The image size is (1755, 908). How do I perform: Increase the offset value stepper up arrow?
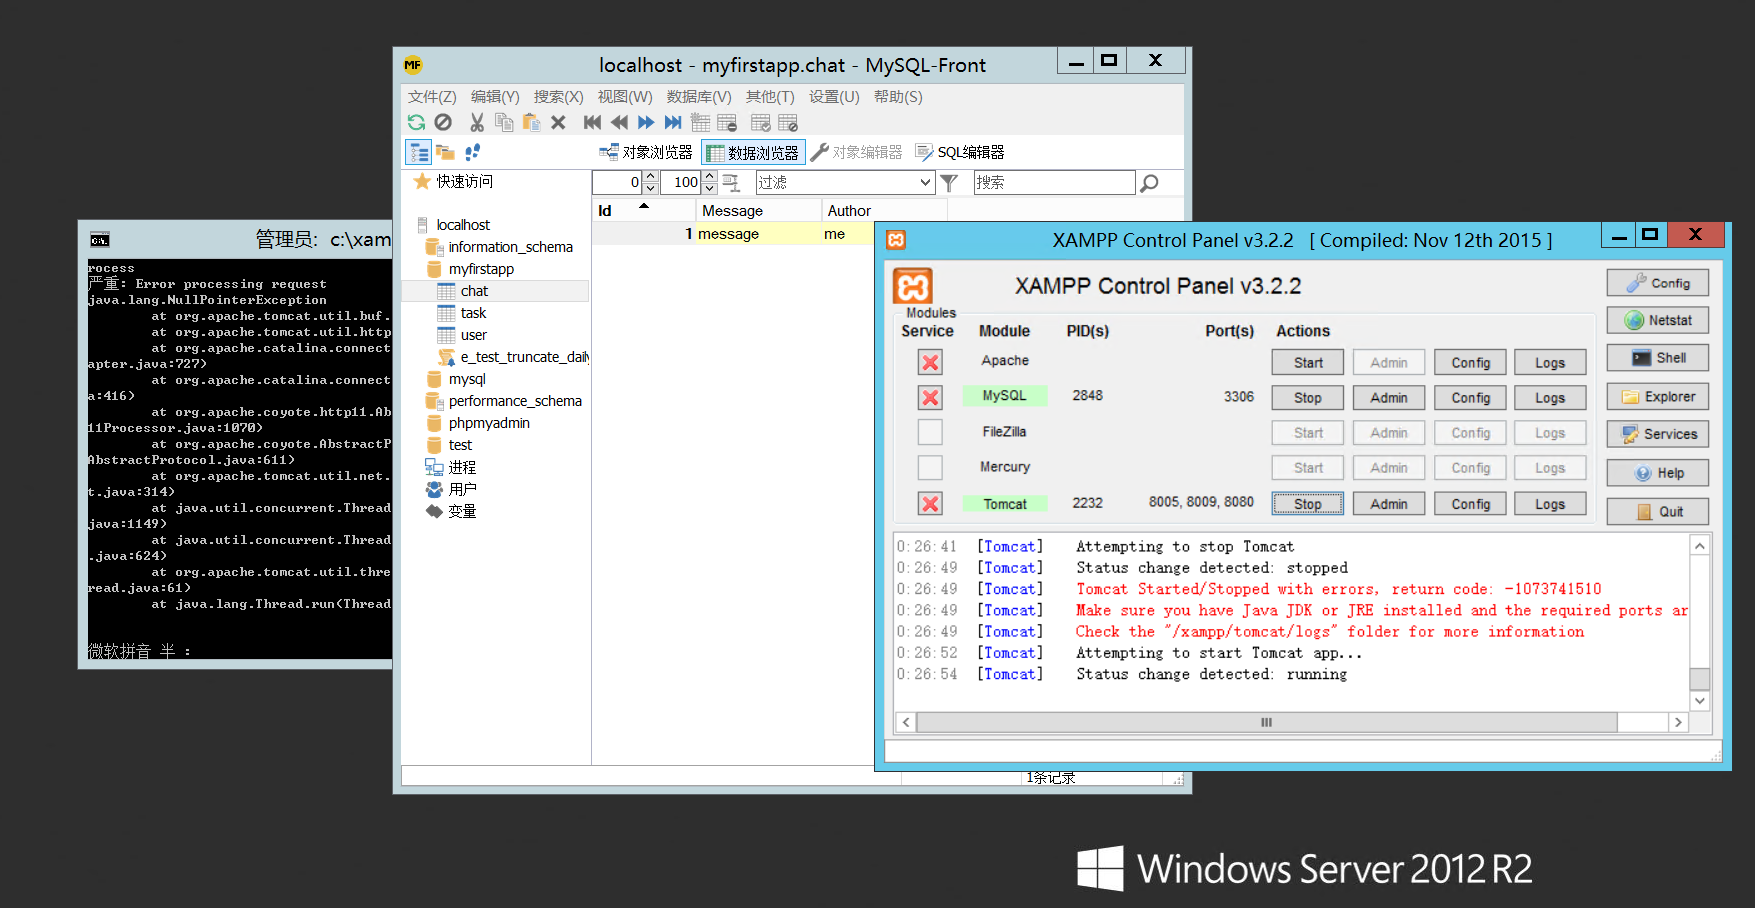tap(651, 176)
